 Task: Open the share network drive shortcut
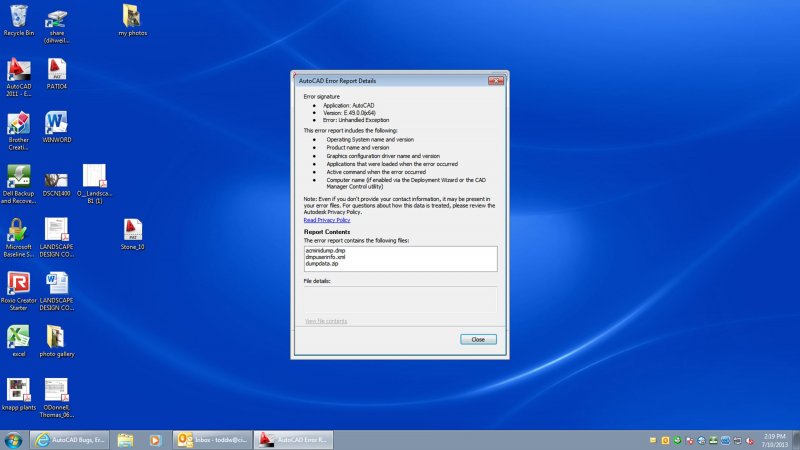pyautogui.click(x=57, y=26)
